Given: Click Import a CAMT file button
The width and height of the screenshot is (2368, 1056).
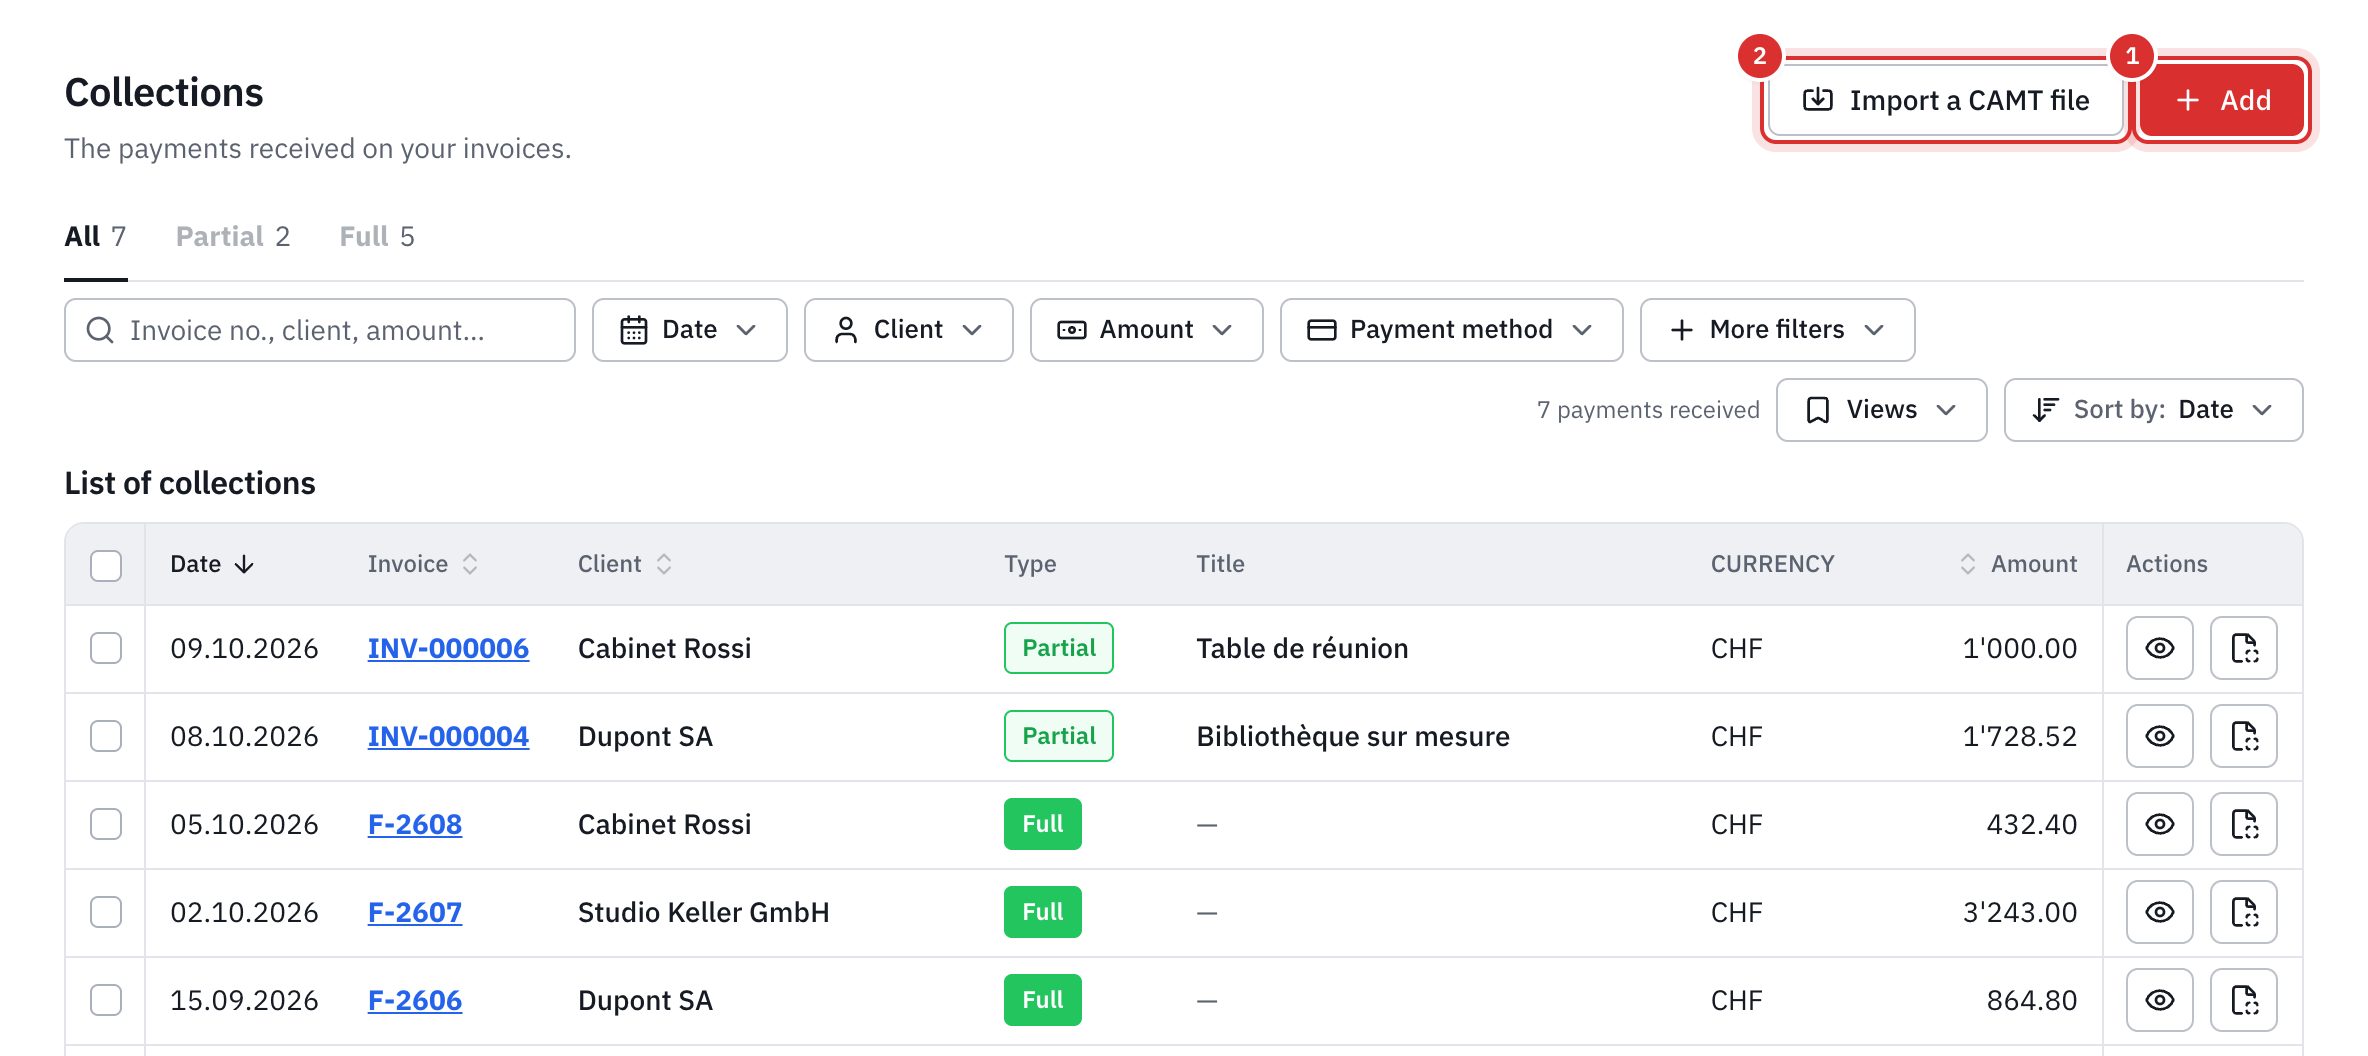Looking at the screenshot, I should [1946, 100].
